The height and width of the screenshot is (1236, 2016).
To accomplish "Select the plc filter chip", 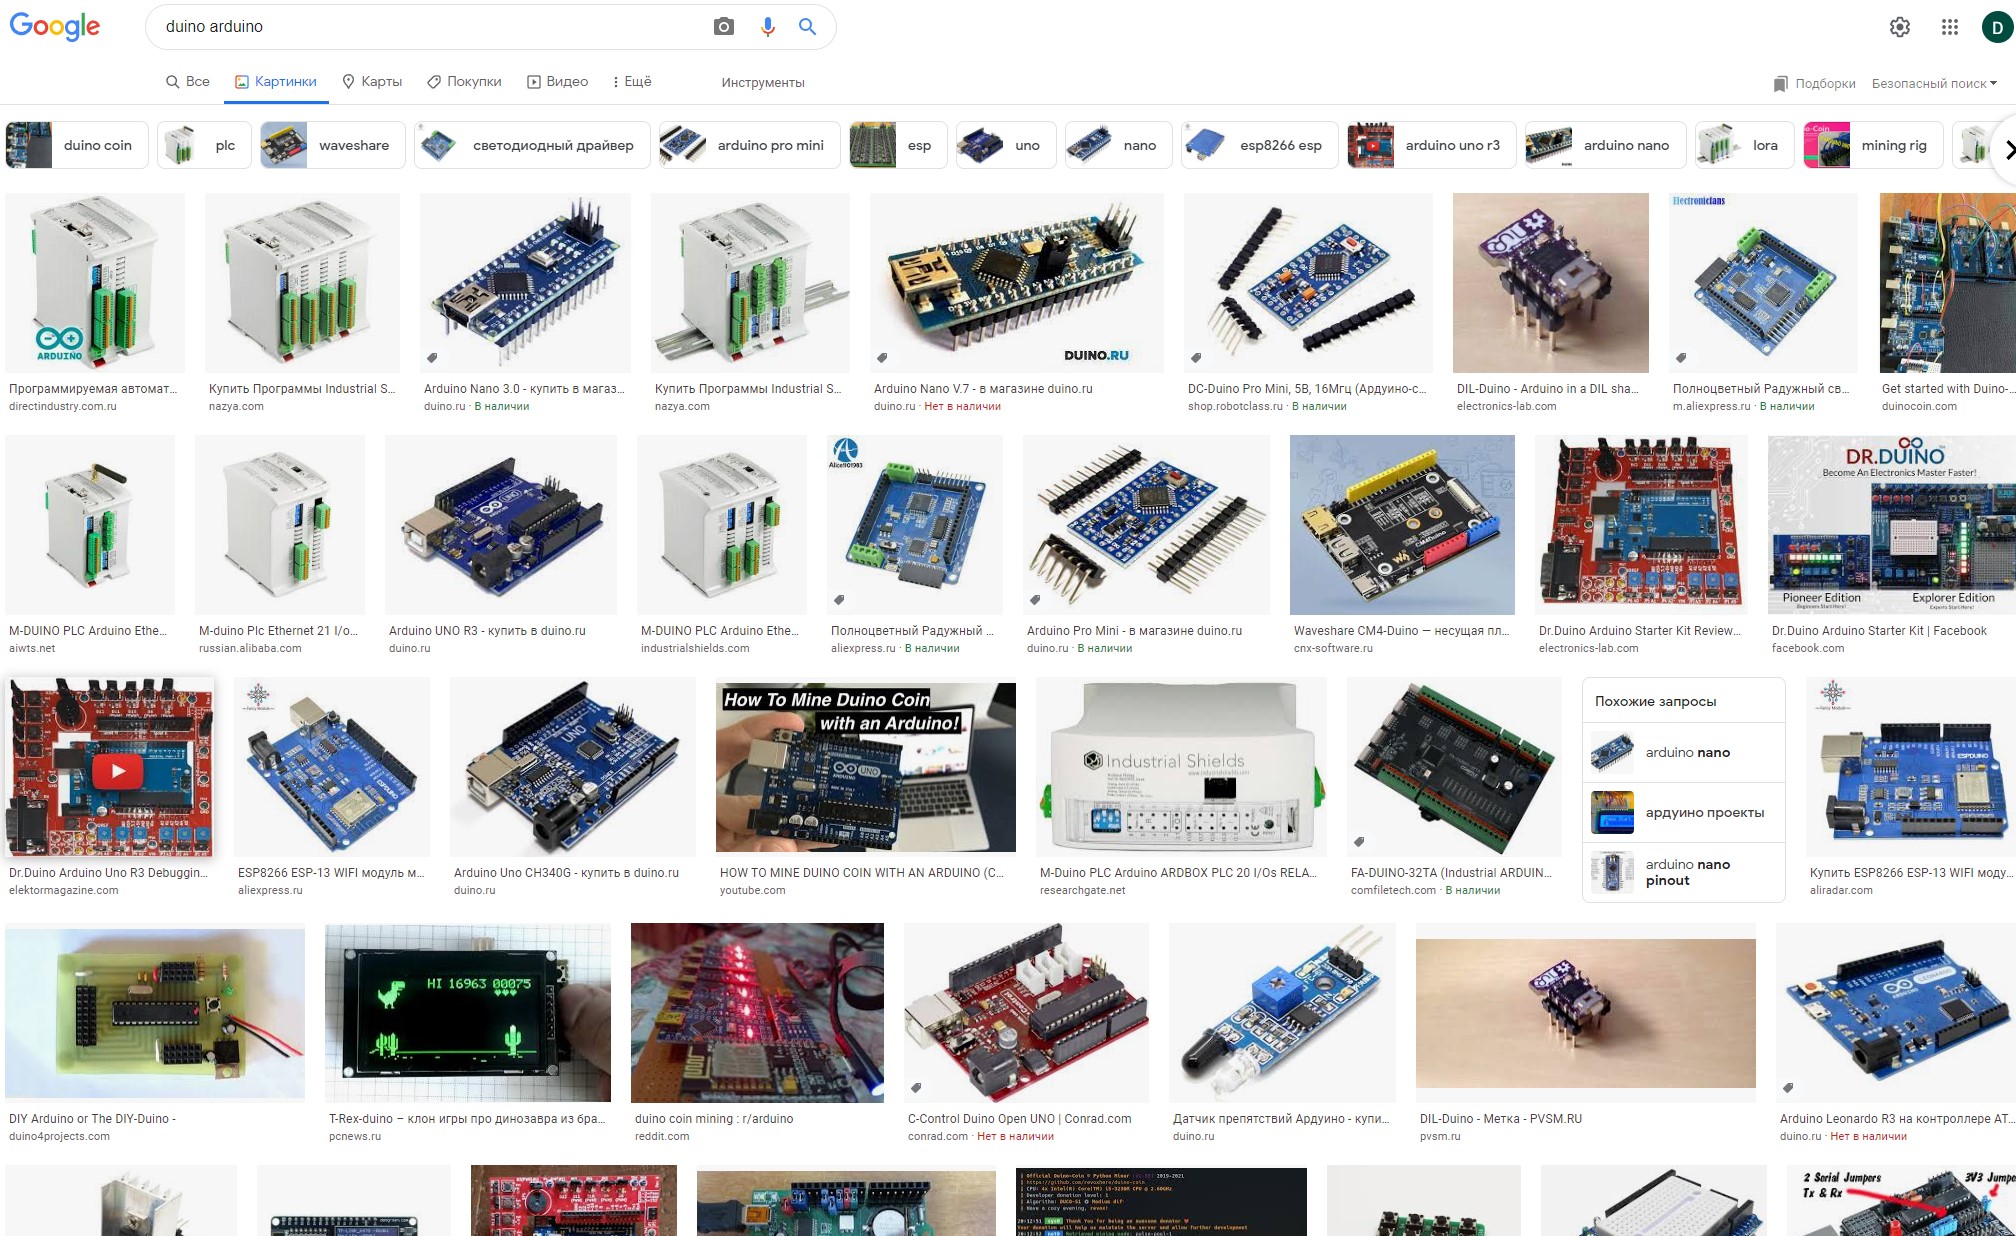I will (x=204, y=145).
